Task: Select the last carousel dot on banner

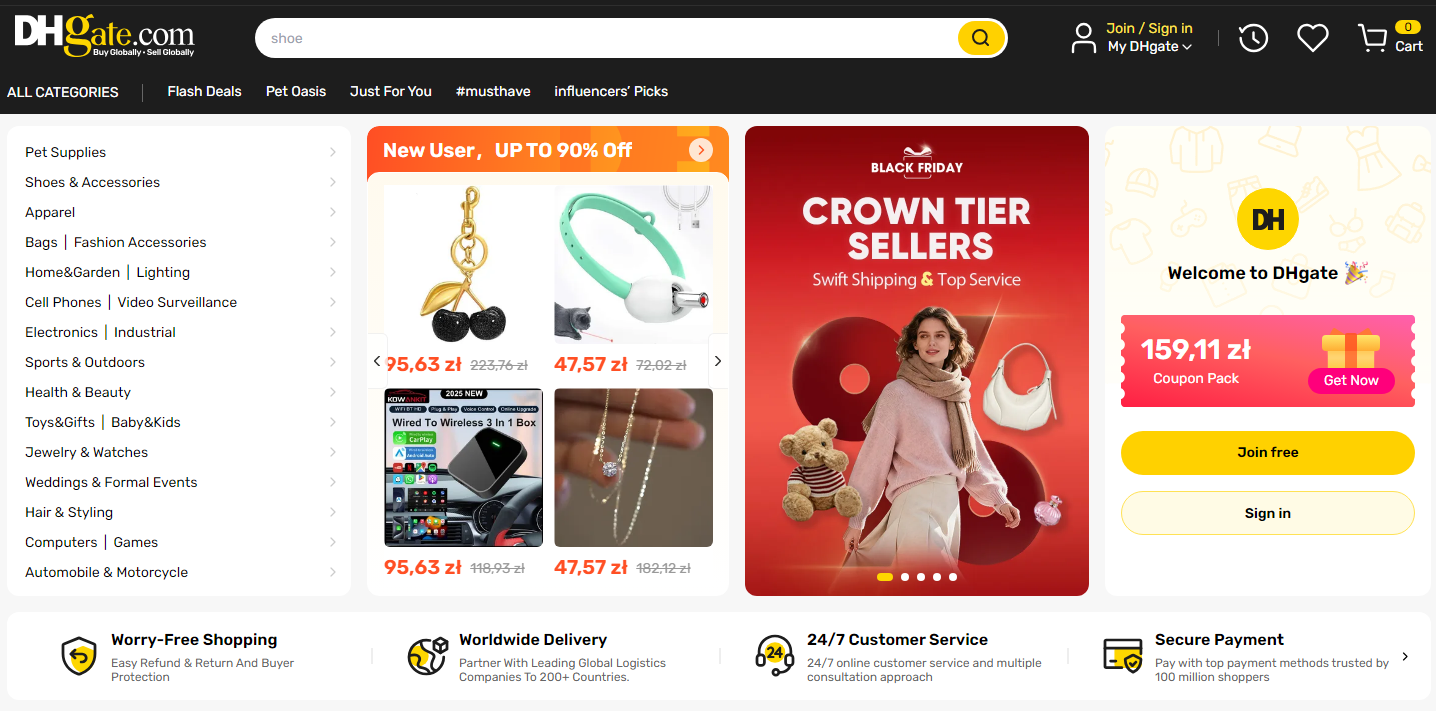Action: (x=953, y=577)
